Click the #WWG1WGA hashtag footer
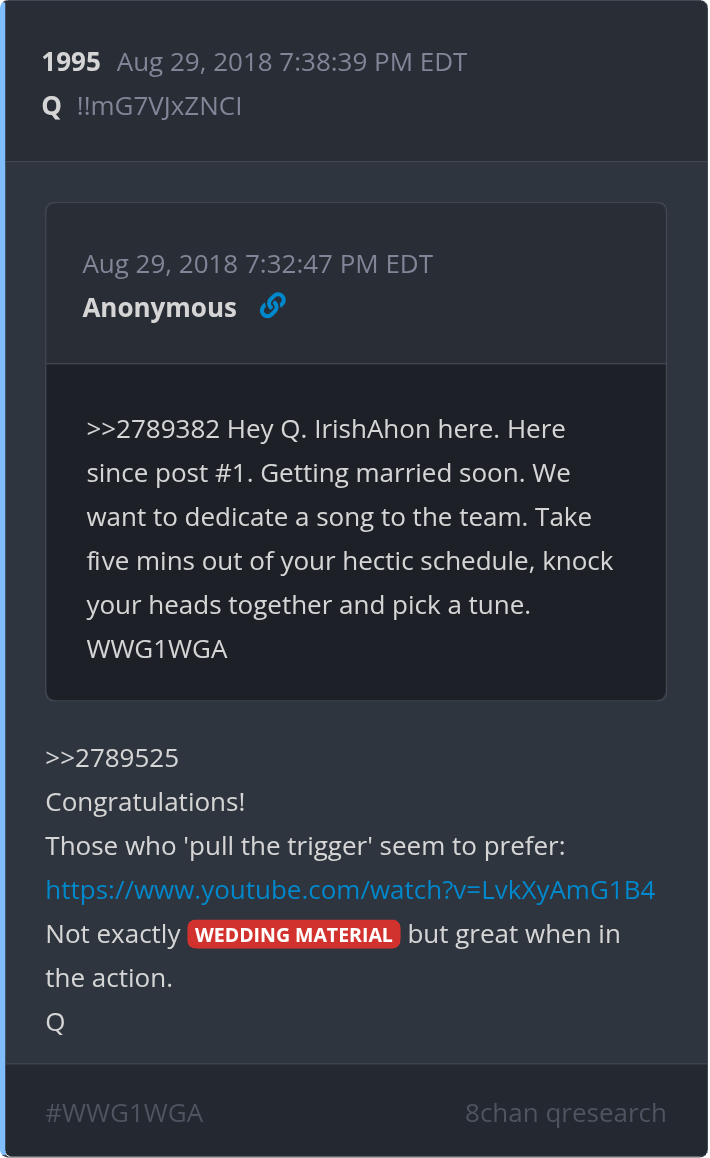Viewport: 710px width, 1158px height. click(124, 1113)
